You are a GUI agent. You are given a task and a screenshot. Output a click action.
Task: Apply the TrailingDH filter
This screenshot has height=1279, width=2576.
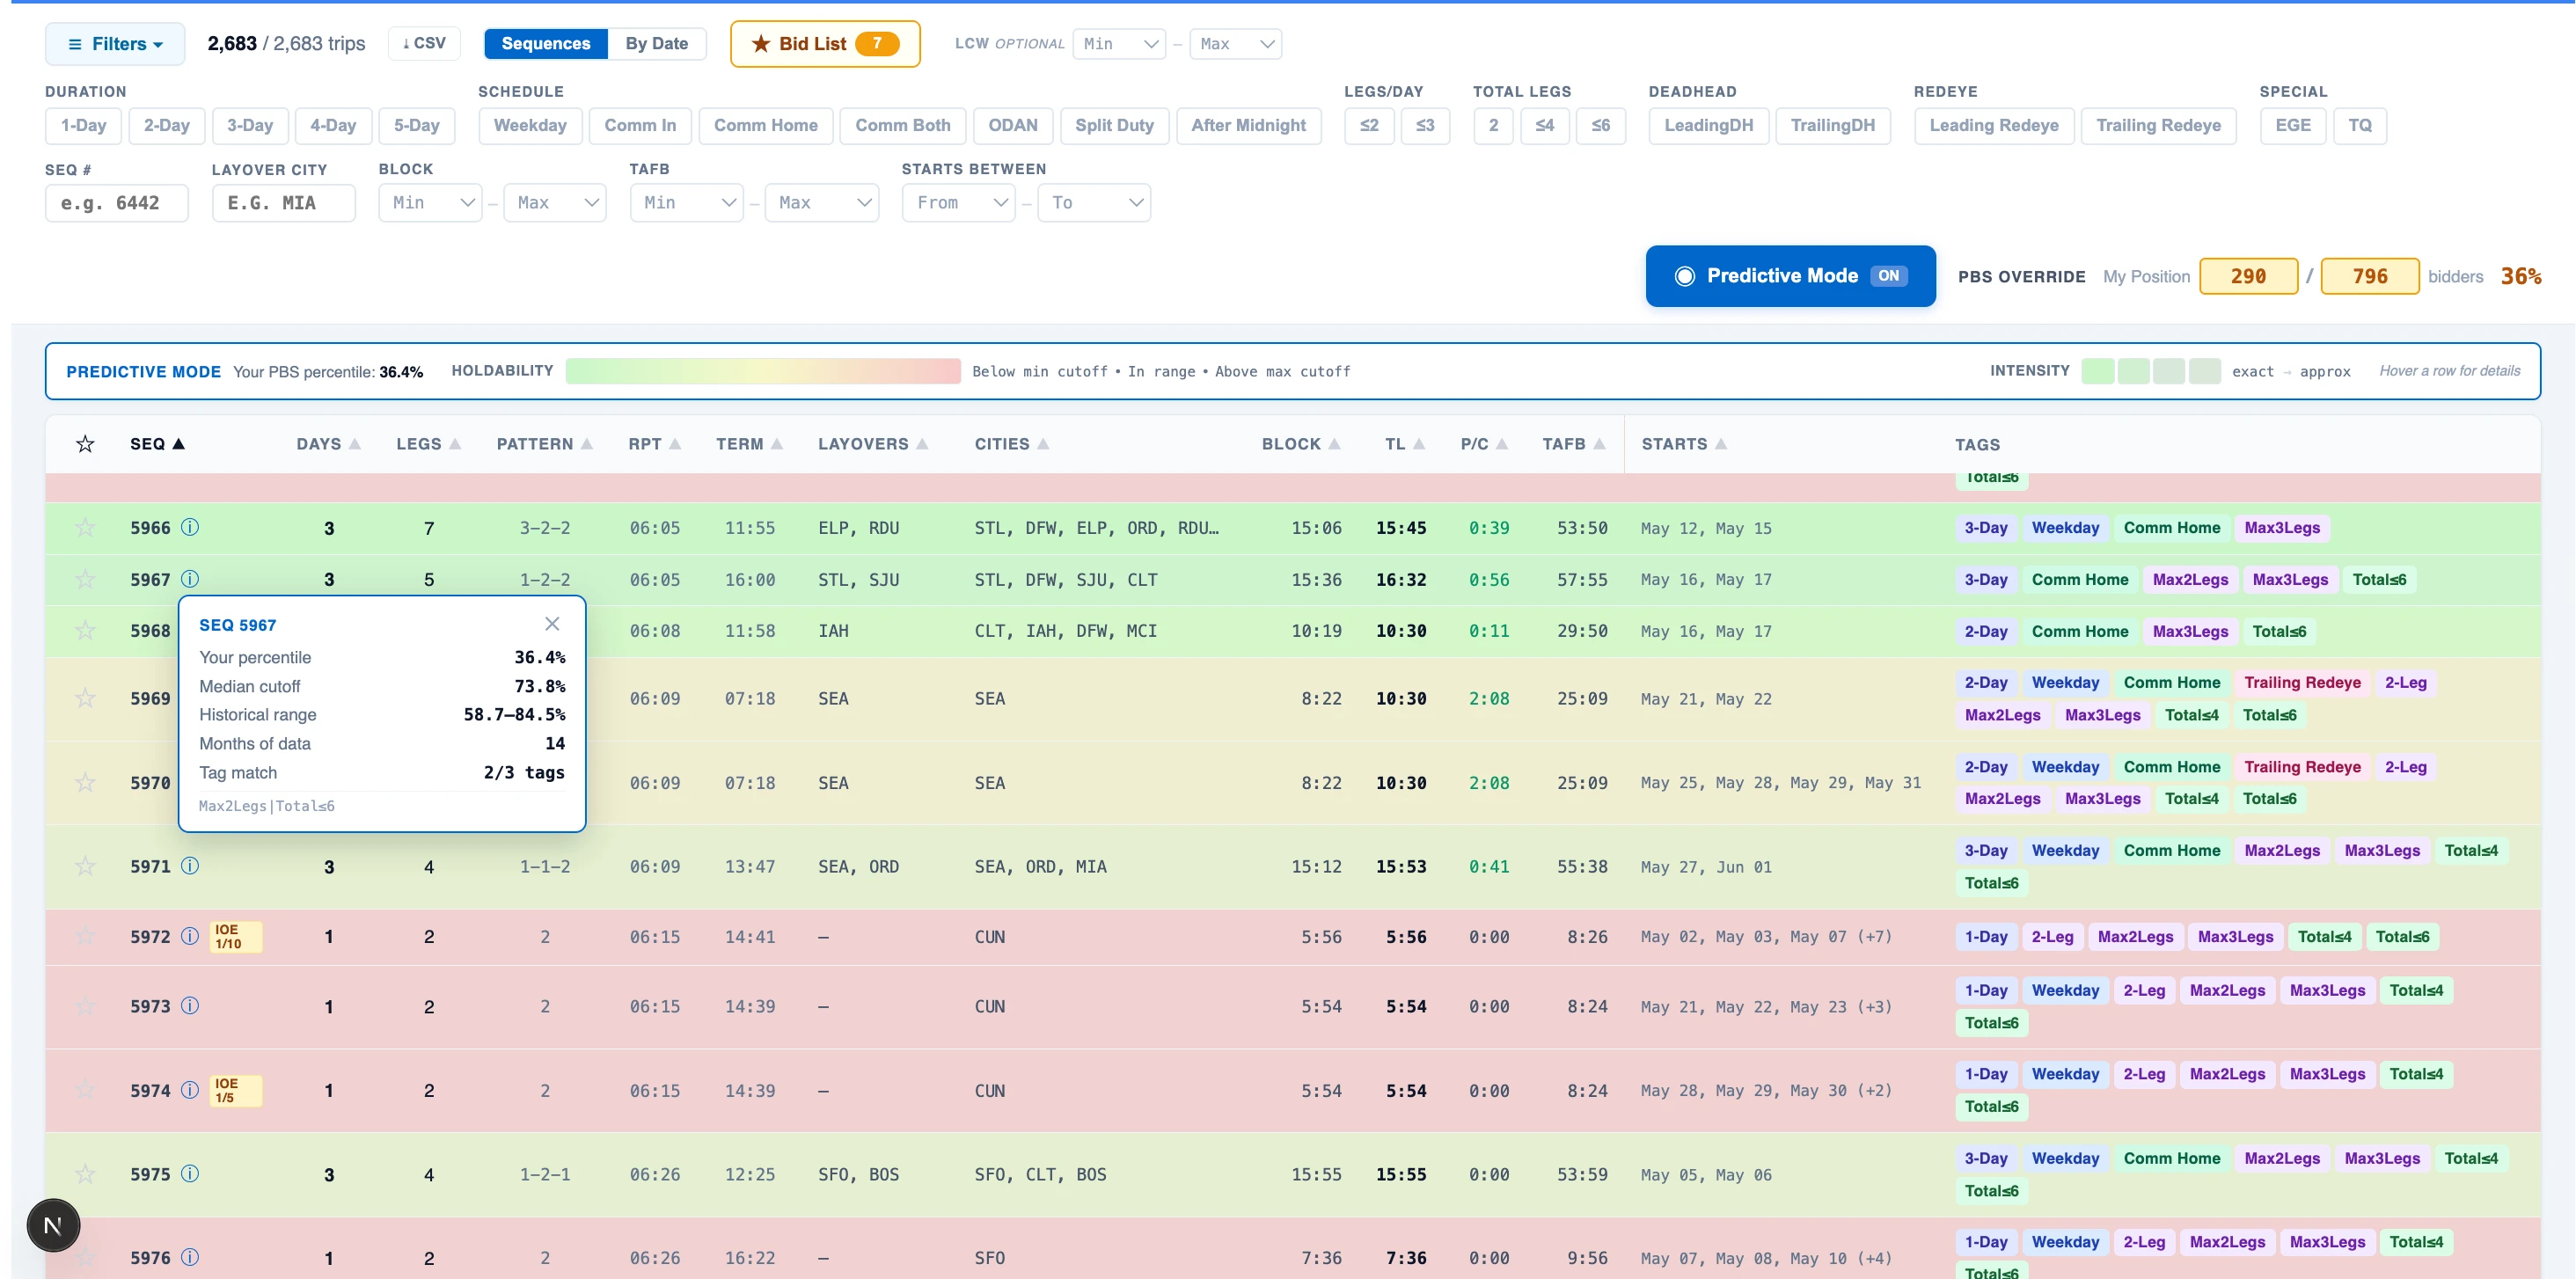click(1833, 126)
